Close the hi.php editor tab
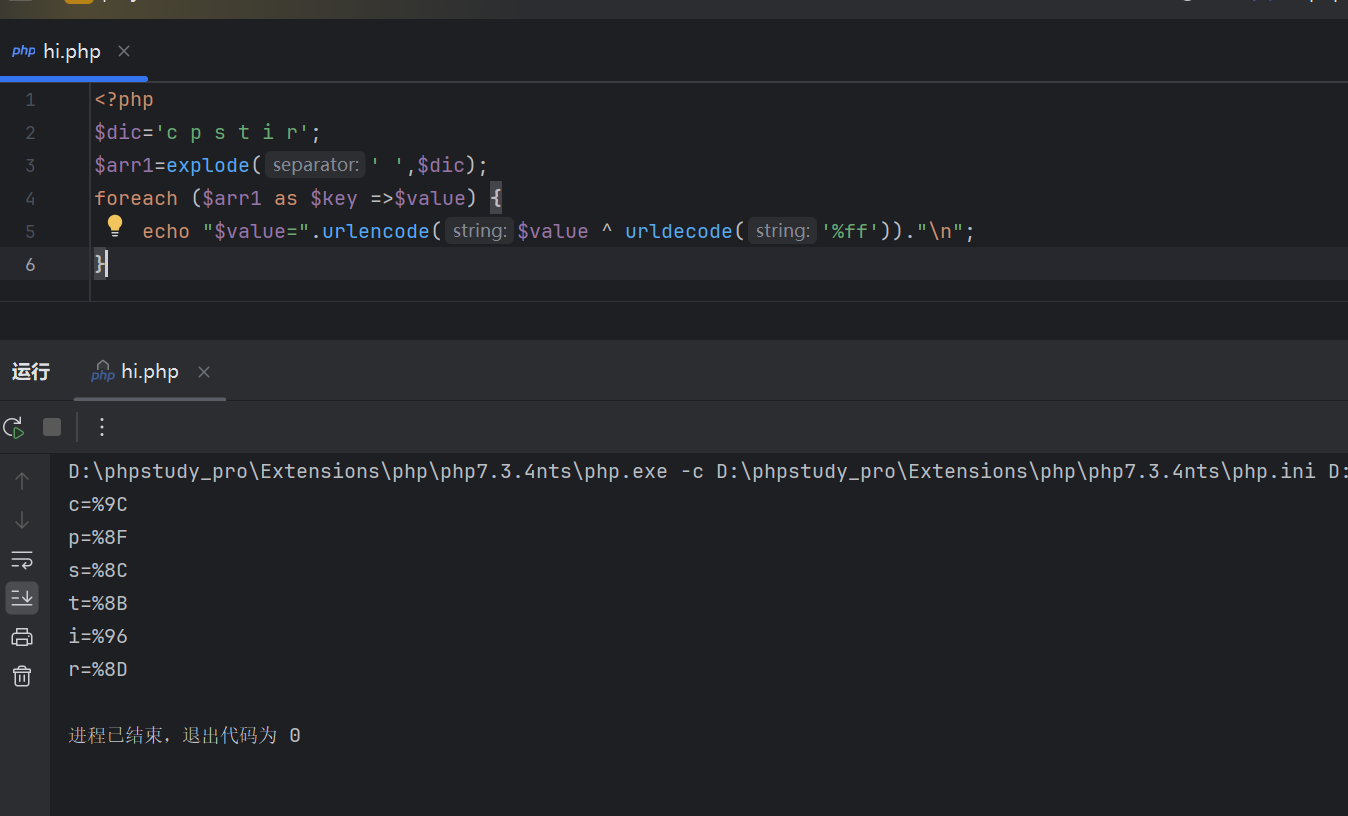 [x=124, y=51]
